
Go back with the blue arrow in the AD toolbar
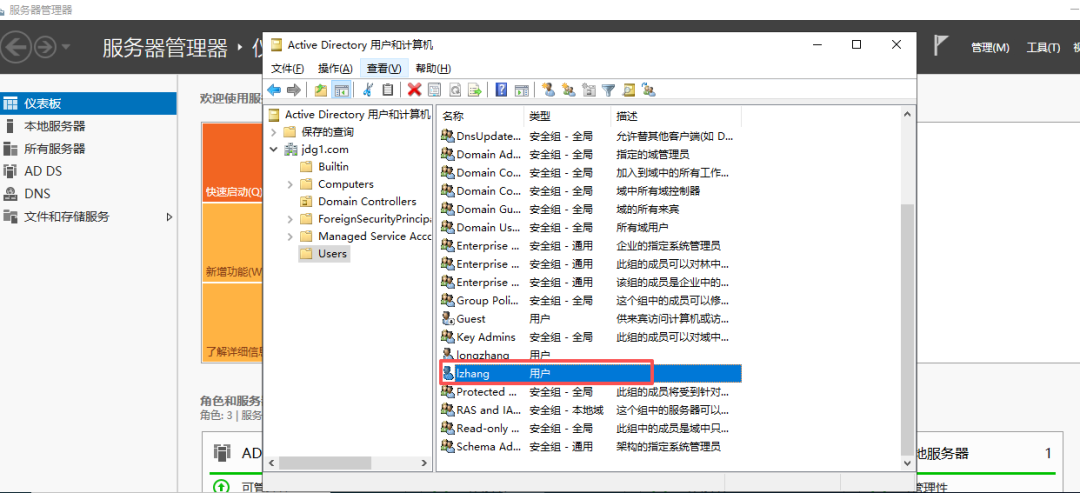tap(274, 90)
